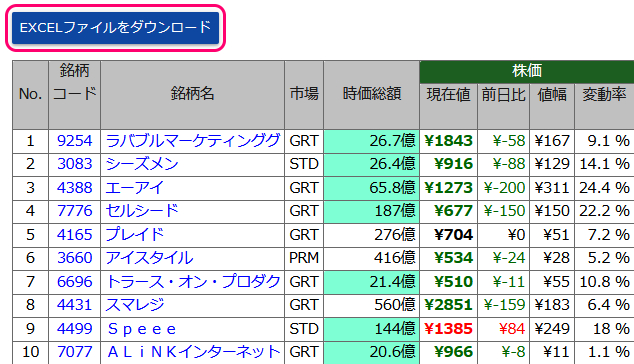The image size is (634, 364).
Task: Click the current price ¥704
Action: coord(453,235)
